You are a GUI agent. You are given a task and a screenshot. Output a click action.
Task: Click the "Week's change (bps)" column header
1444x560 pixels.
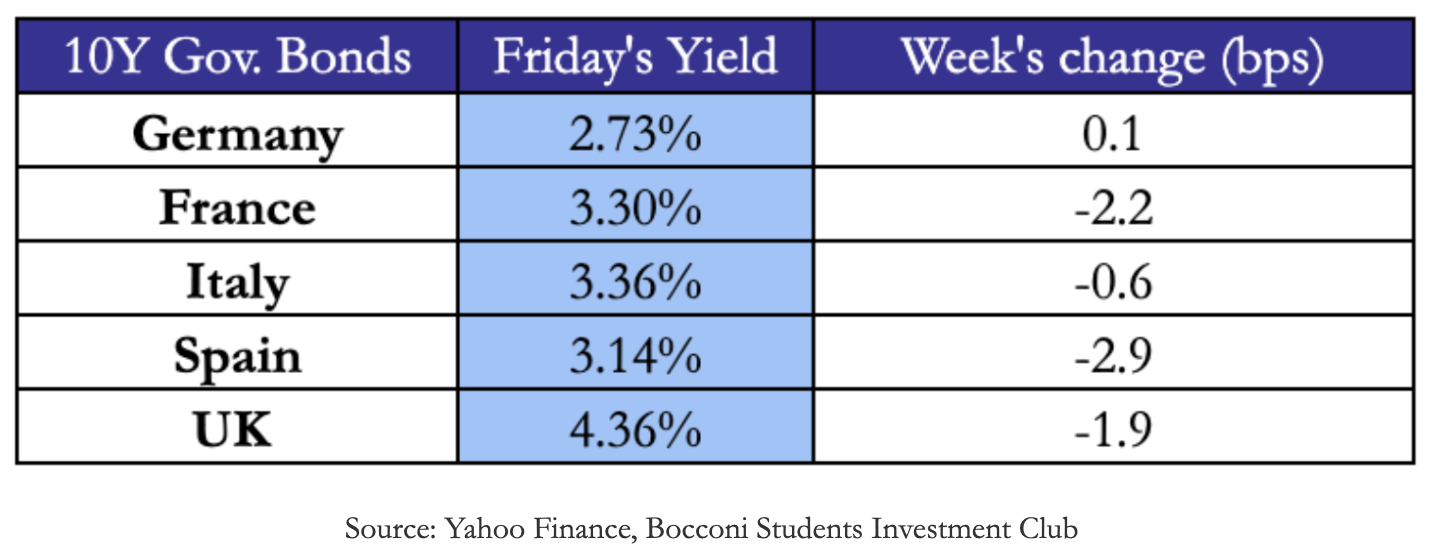coord(1113,57)
